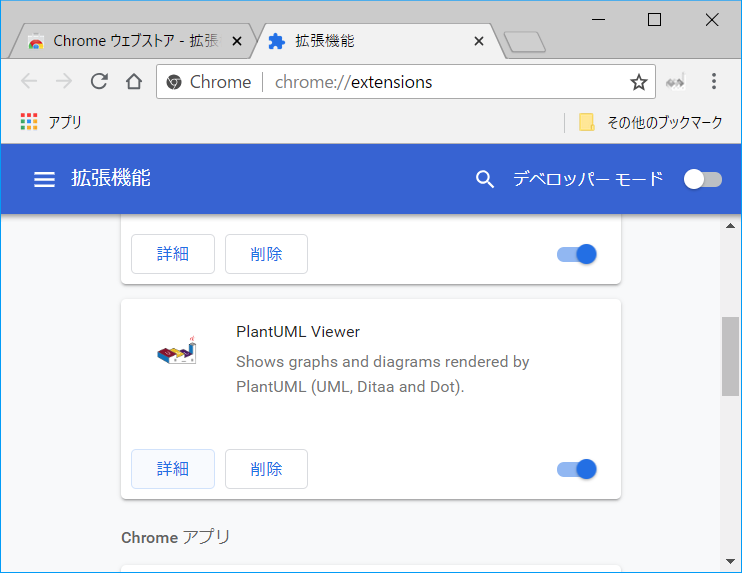Open a new tab
This screenshot has height=573, width=742.
tap(525, 42)
